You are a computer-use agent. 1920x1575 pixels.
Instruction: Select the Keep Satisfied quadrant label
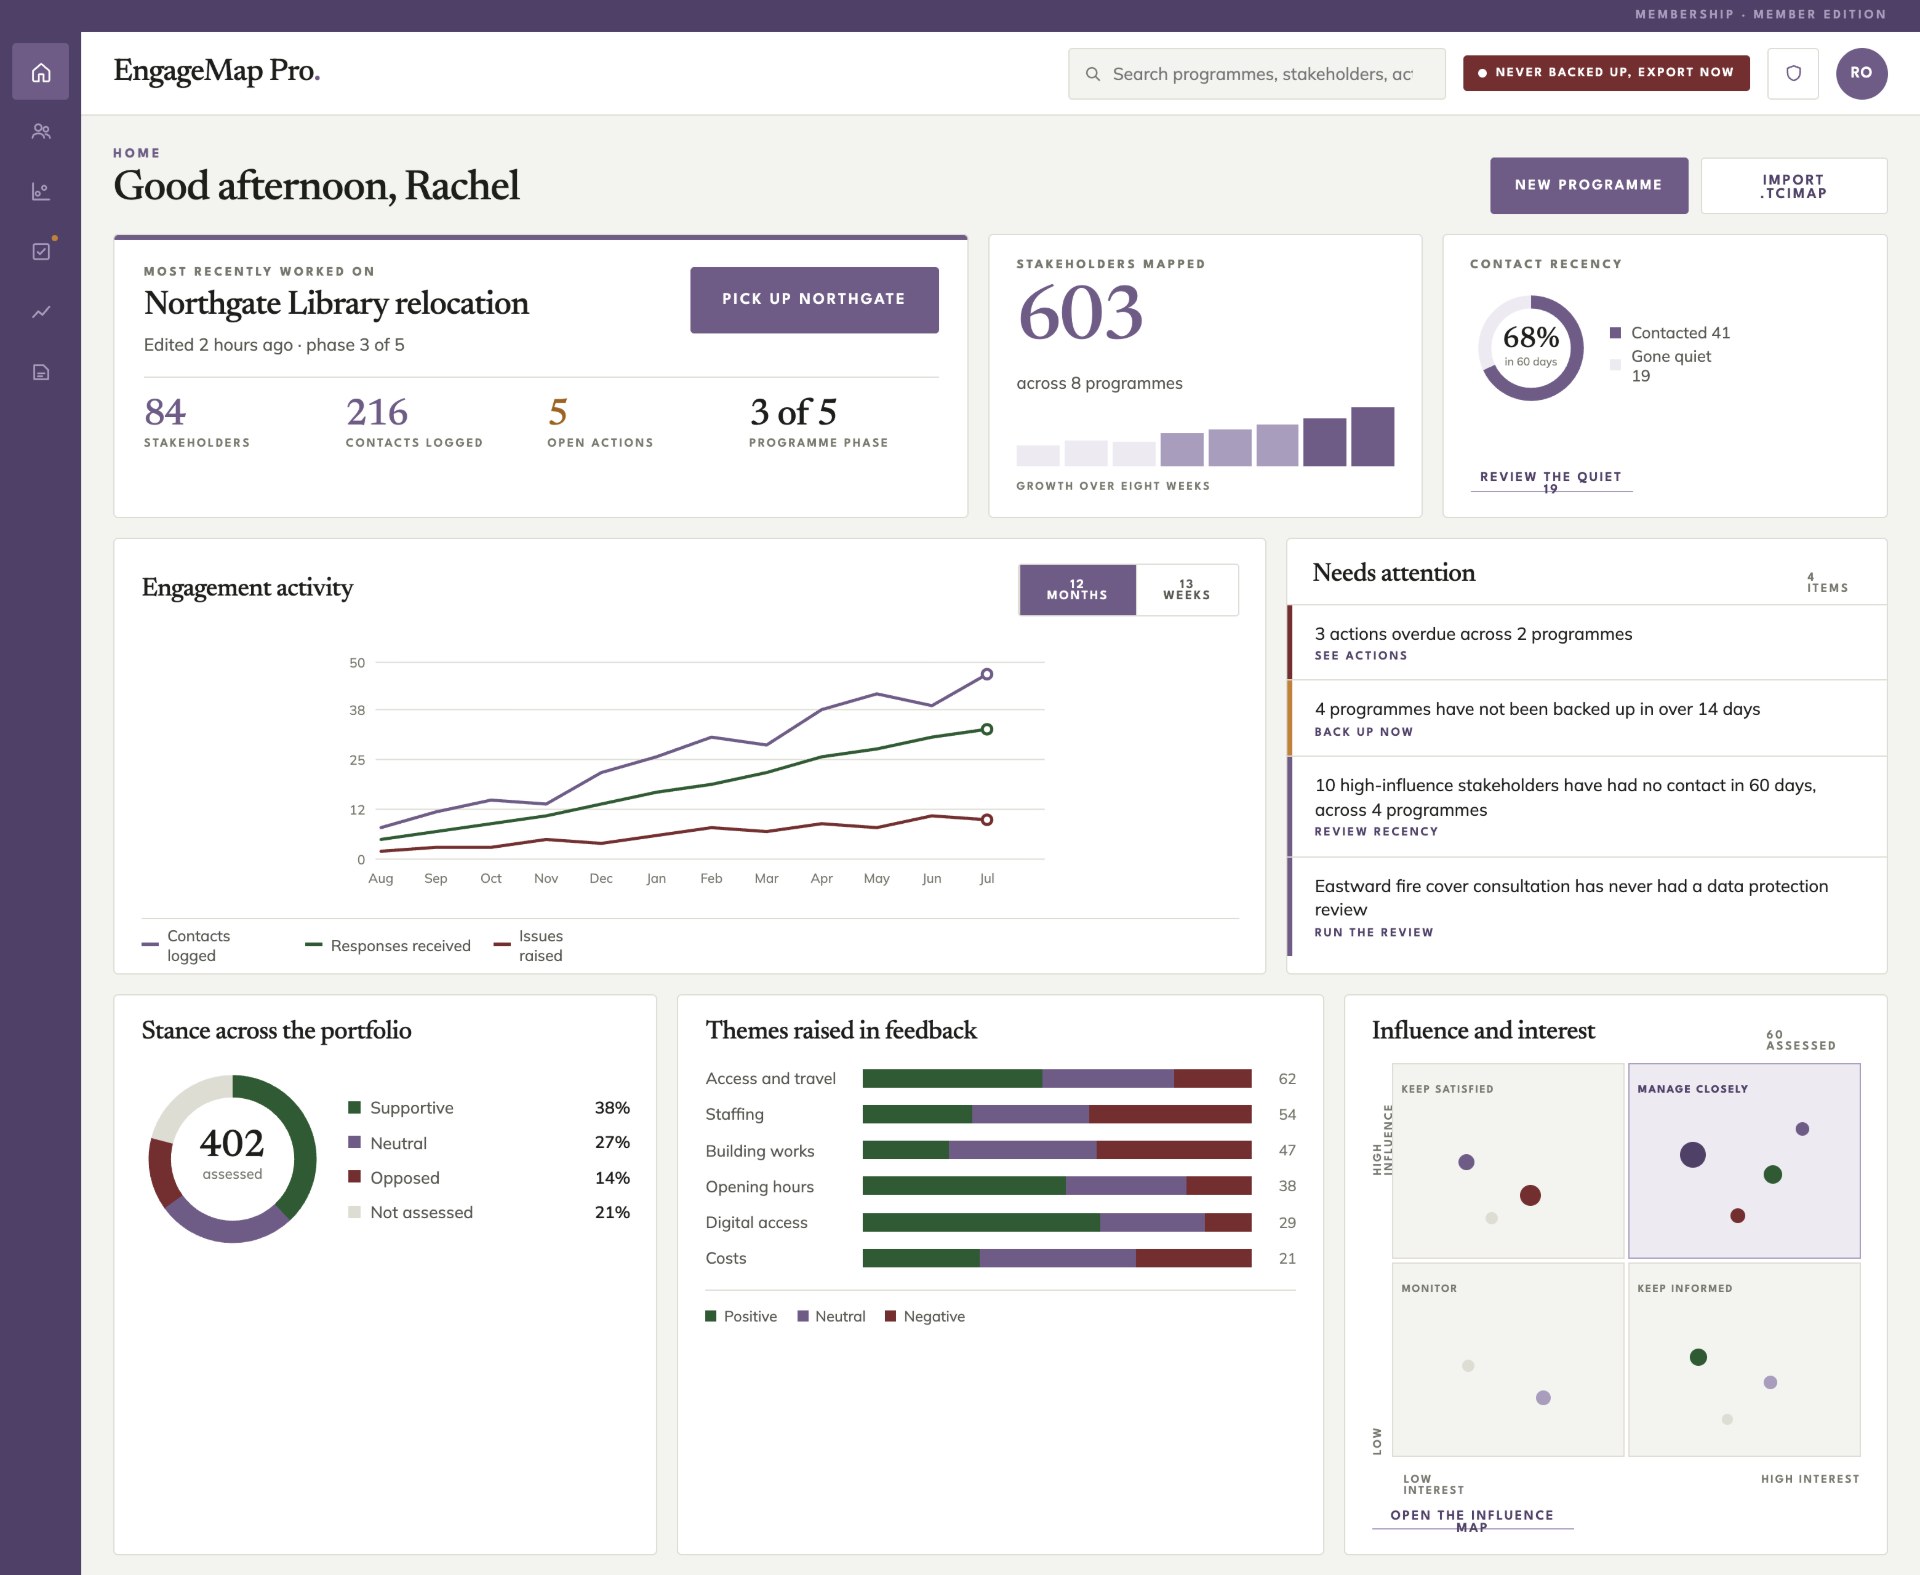1447,1089
